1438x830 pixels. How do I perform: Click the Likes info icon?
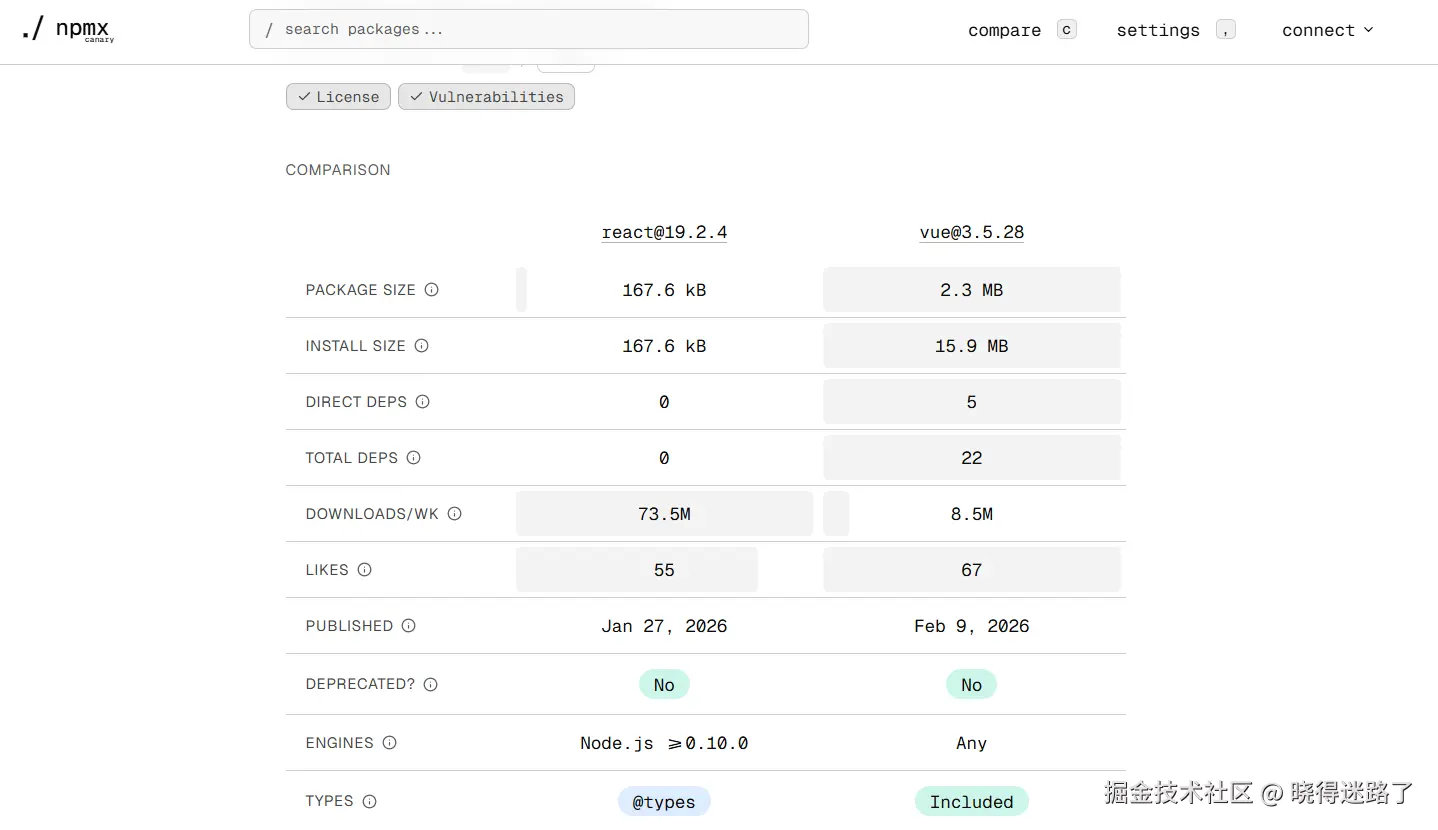pos(364,570)
